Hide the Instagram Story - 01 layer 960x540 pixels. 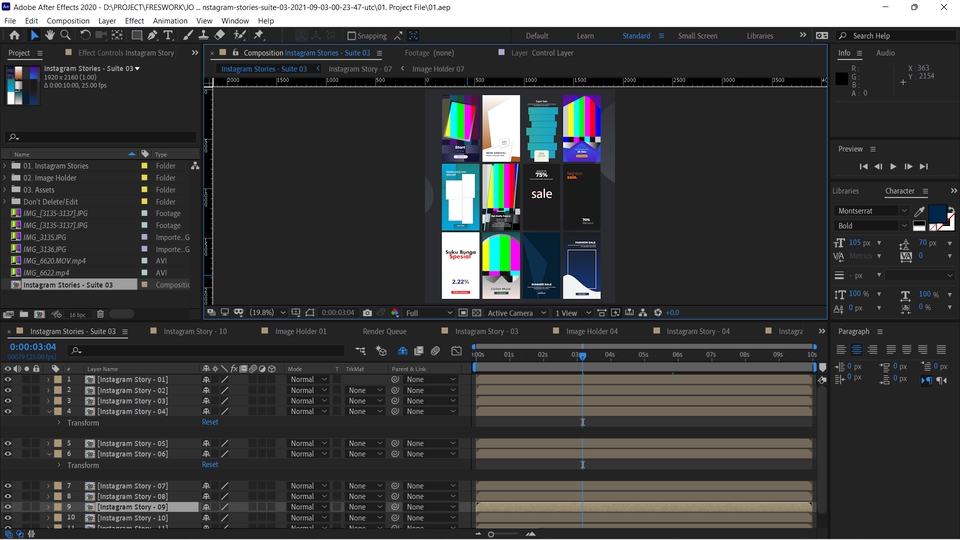[8, 380]
